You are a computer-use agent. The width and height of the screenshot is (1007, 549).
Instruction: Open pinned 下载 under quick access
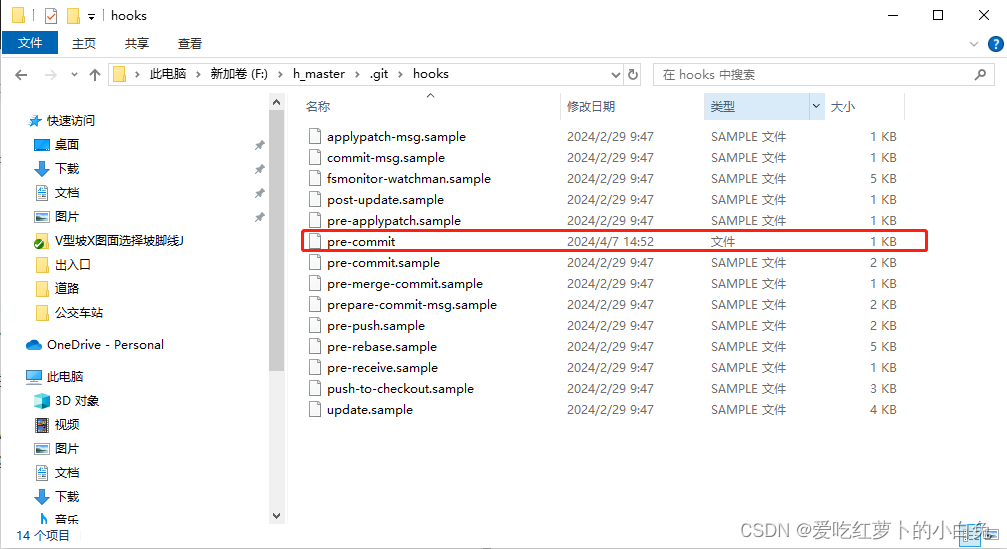point(67,168)
